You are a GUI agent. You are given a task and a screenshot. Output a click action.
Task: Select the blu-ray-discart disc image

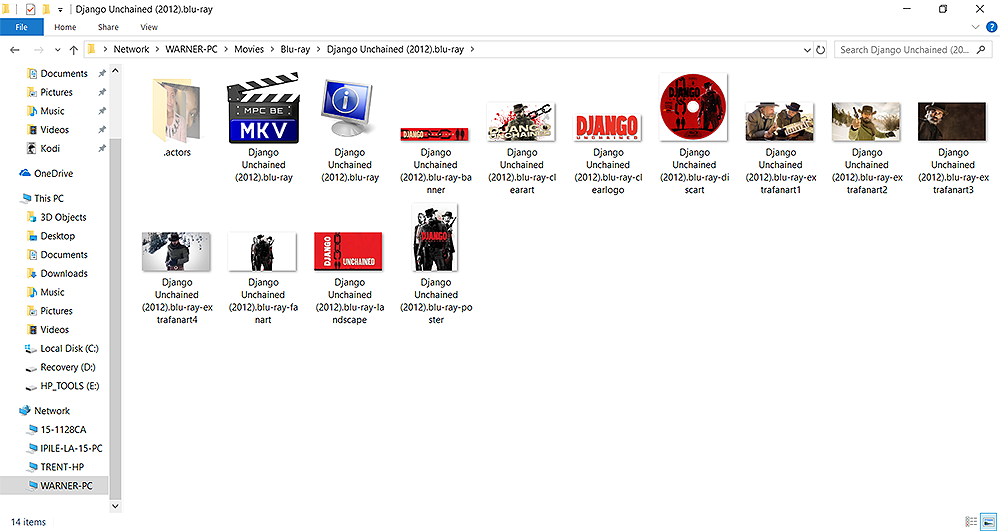pos(694,108)
